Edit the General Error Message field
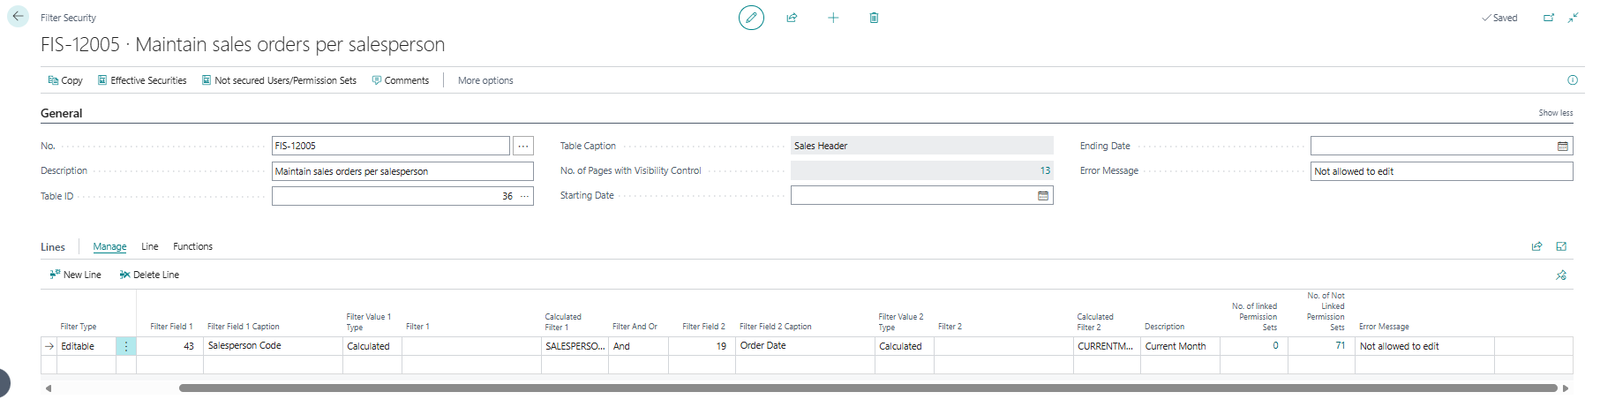The image size is (1600, 407). click(x=1442, y=171)
